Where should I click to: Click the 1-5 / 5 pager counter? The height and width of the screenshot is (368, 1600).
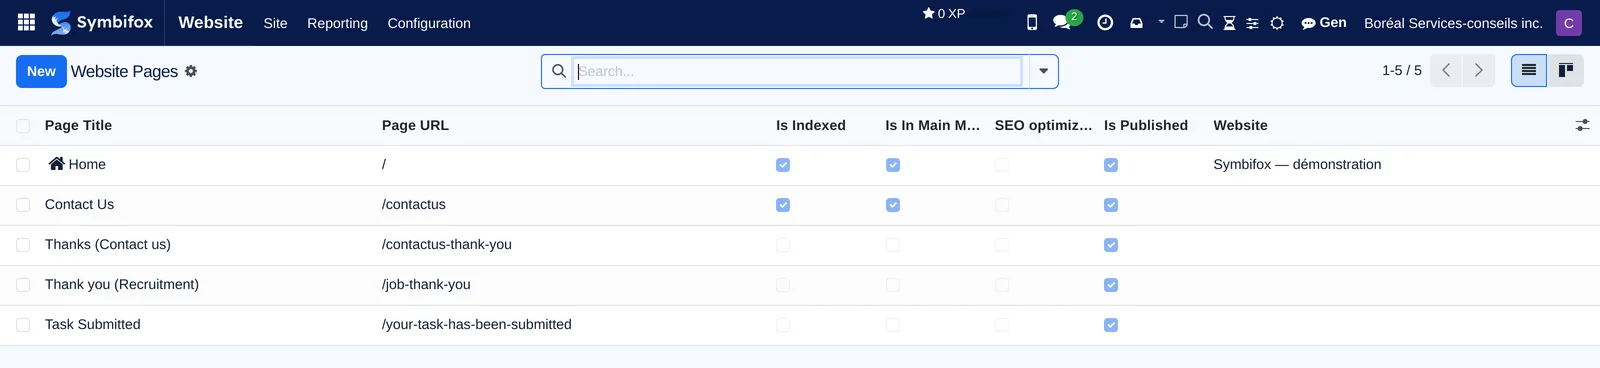1401,70
